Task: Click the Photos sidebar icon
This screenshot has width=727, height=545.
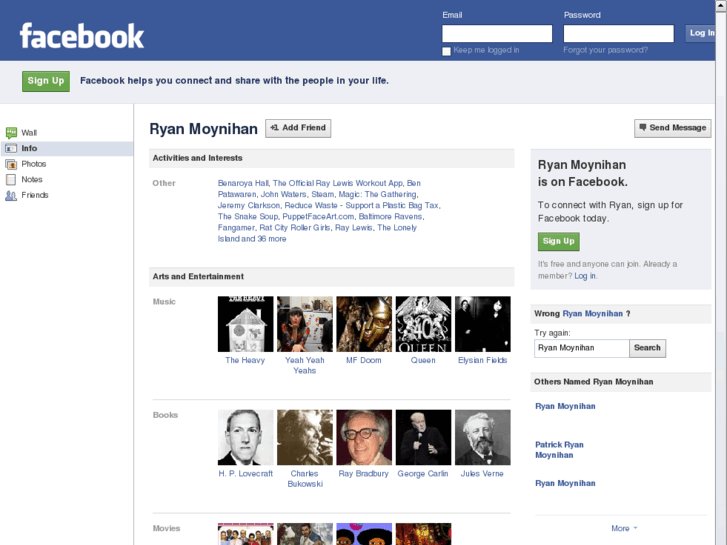Action: tap(11, 164)
